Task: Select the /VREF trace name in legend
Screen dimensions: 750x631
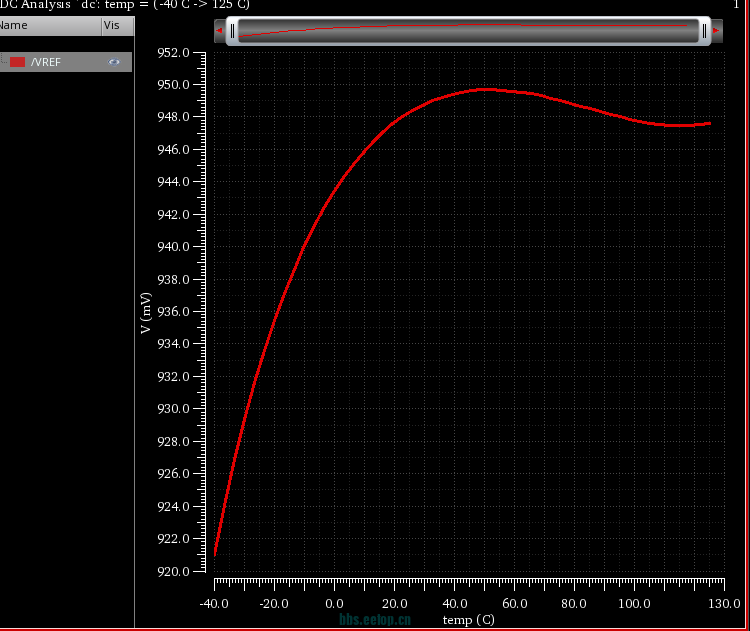Action: (46, 62)
